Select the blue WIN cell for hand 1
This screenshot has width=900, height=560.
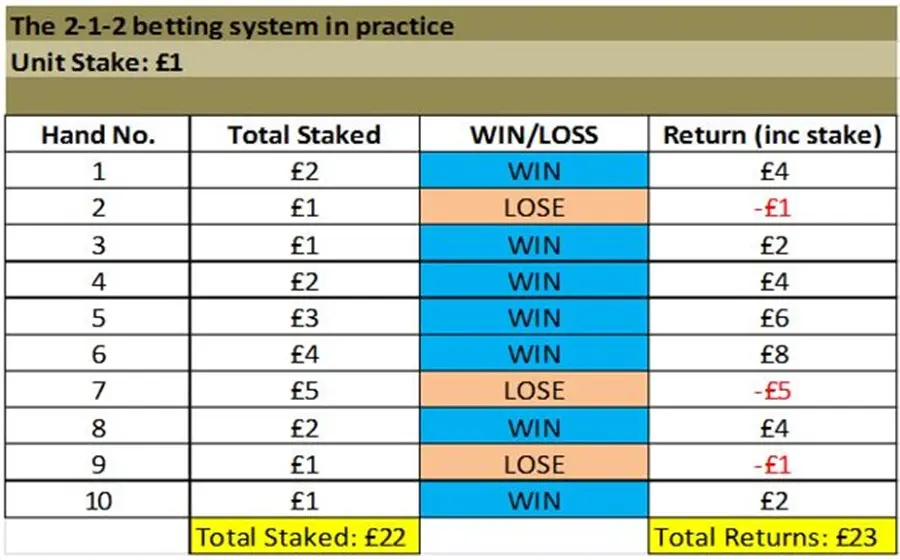[x=534, y=170]
